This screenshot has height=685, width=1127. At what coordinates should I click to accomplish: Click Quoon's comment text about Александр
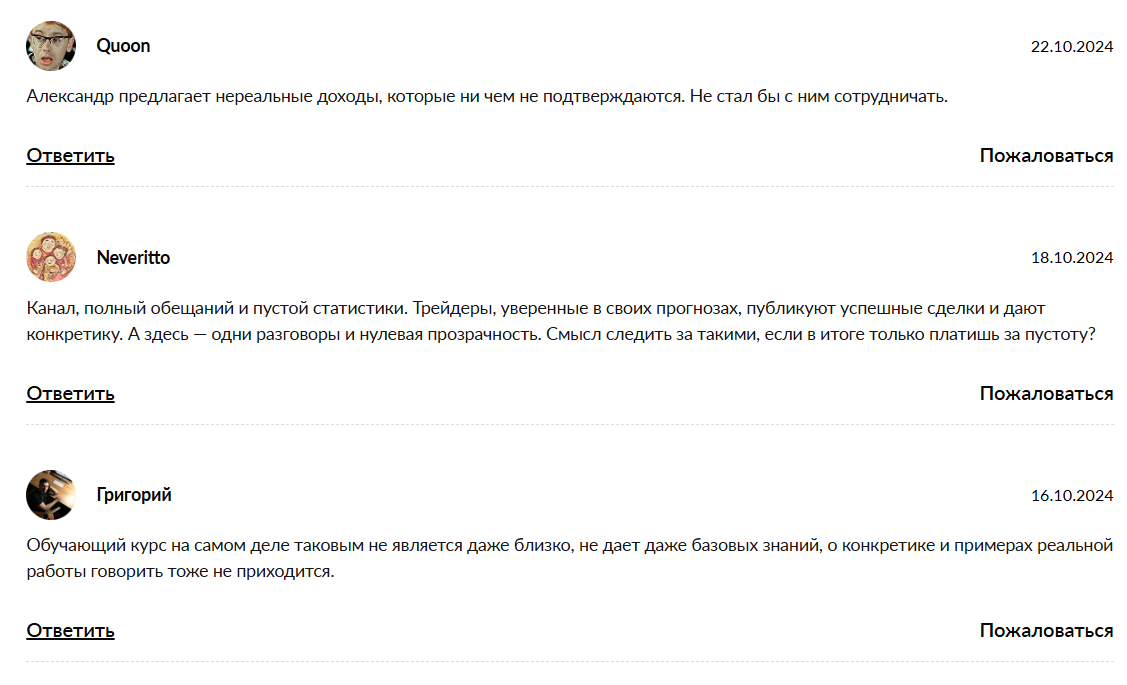click(486, 97)
